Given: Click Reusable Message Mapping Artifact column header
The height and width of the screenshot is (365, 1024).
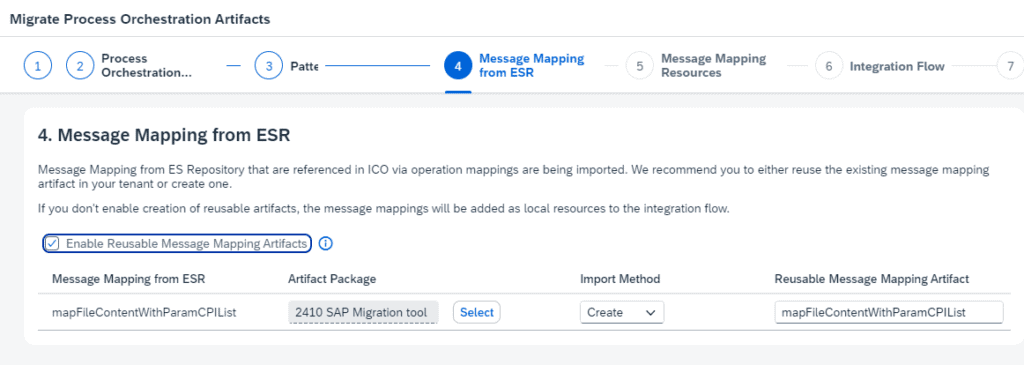Looking at the screenshot, I should pyautogui.click(x=872, y=279).
